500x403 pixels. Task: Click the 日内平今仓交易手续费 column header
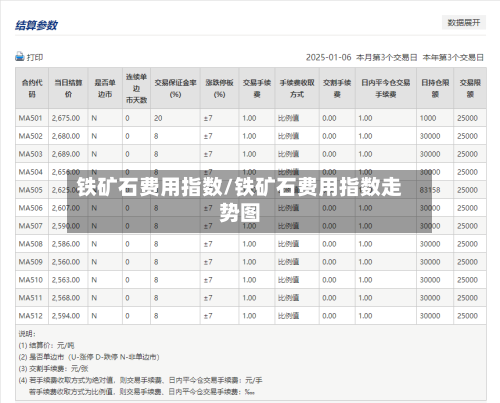click(386, 88)
